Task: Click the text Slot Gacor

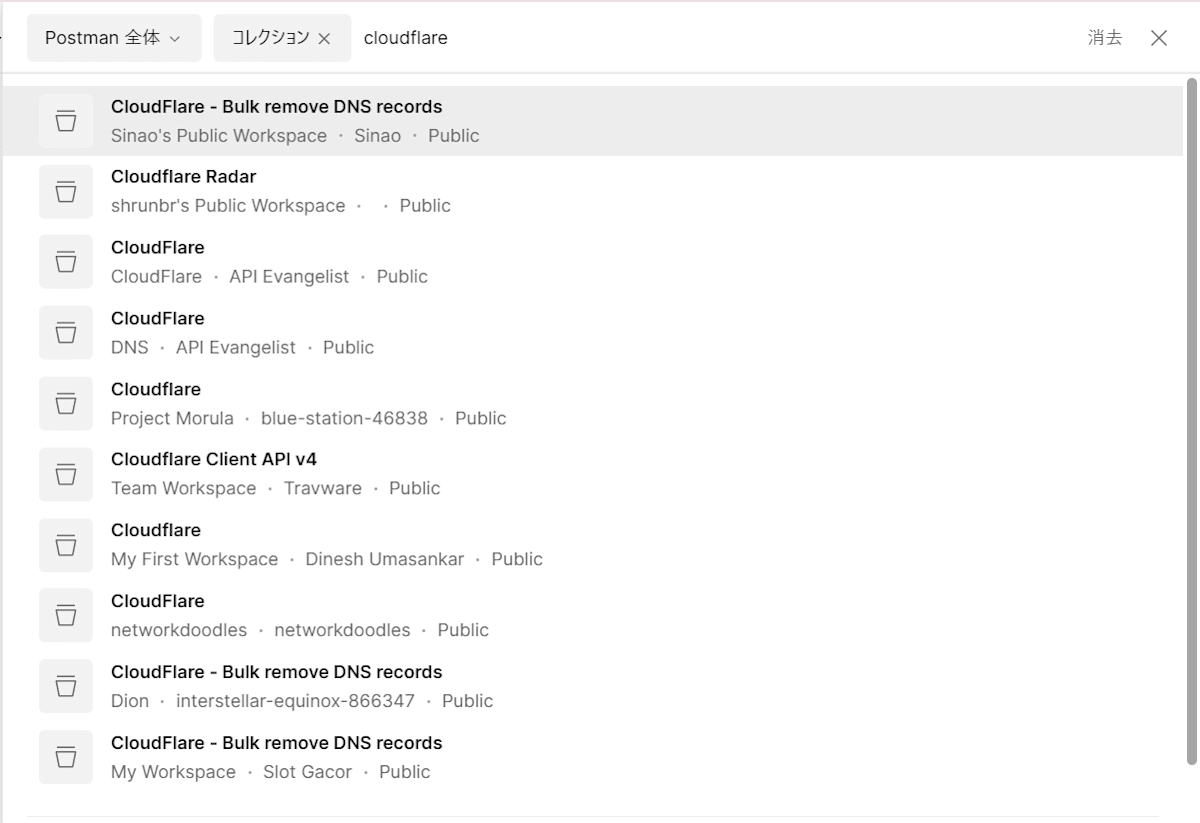Action: pos(307,771)
